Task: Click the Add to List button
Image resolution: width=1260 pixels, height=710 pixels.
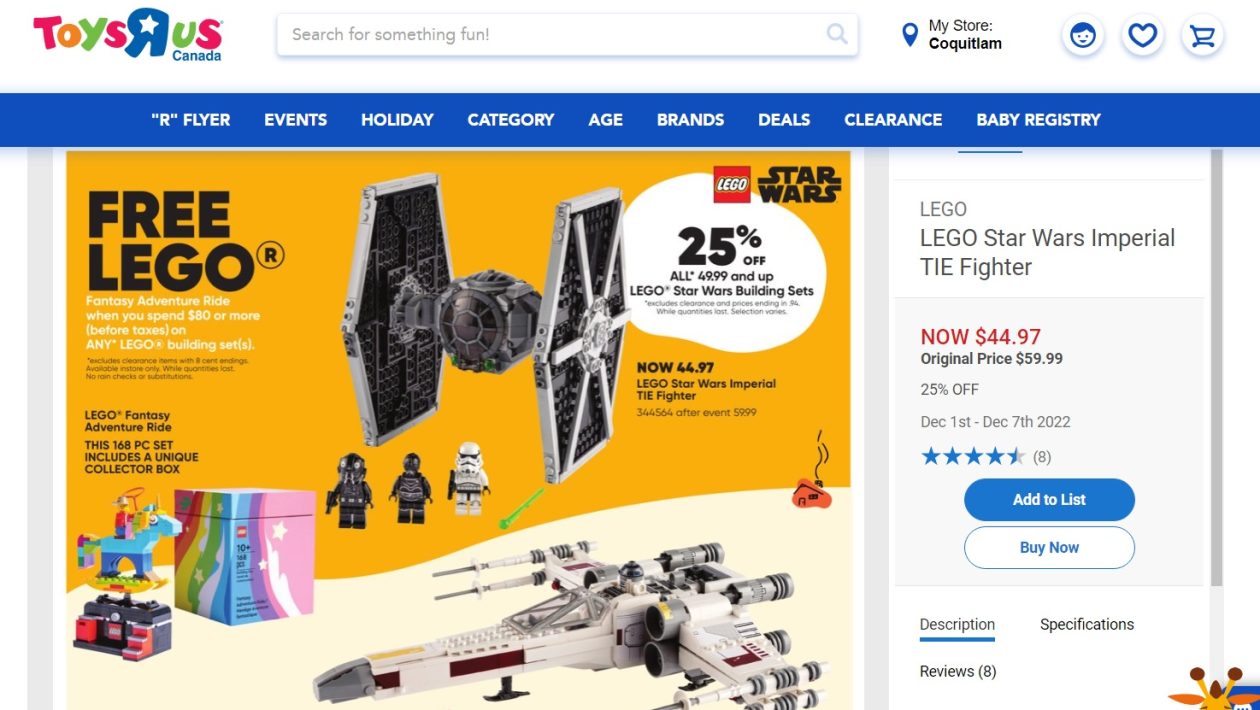Action: point(1048,499)
